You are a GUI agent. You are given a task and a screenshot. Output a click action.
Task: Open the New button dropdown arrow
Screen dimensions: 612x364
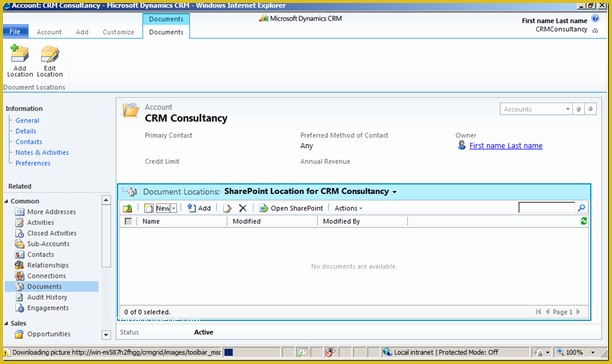[x=174, y=208]
